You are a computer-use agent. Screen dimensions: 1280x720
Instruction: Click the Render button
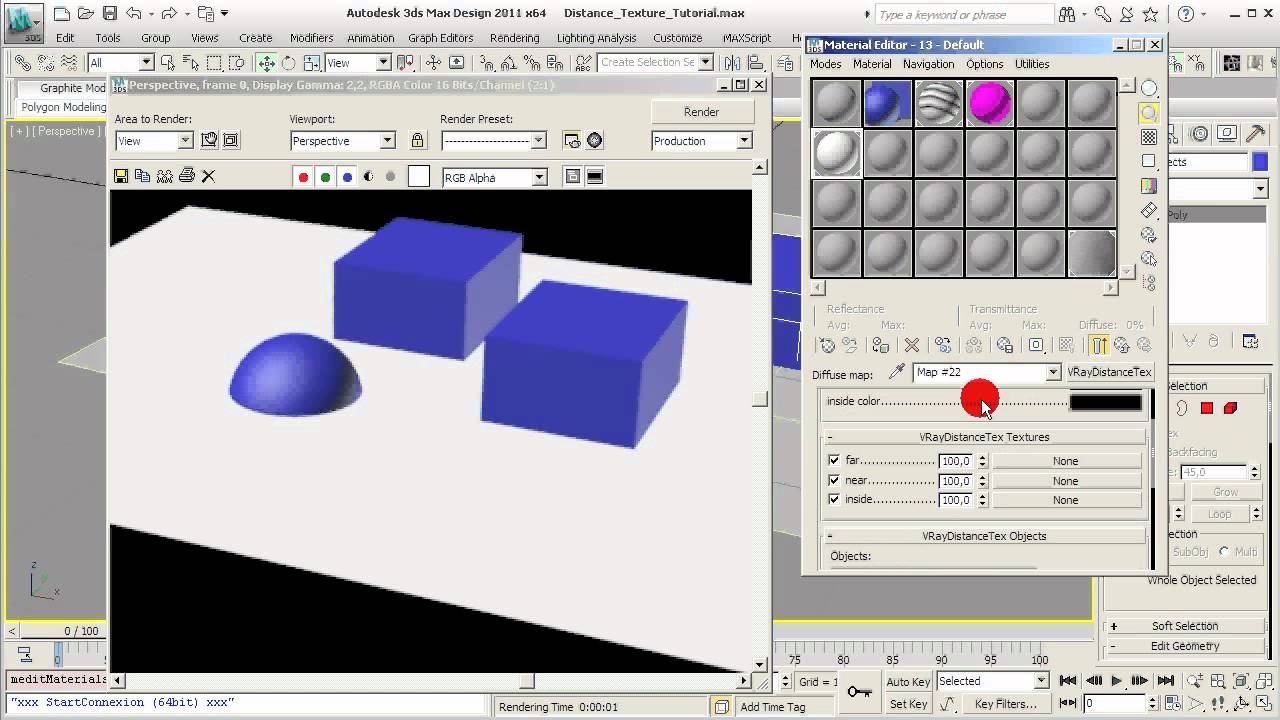(701, 112)
